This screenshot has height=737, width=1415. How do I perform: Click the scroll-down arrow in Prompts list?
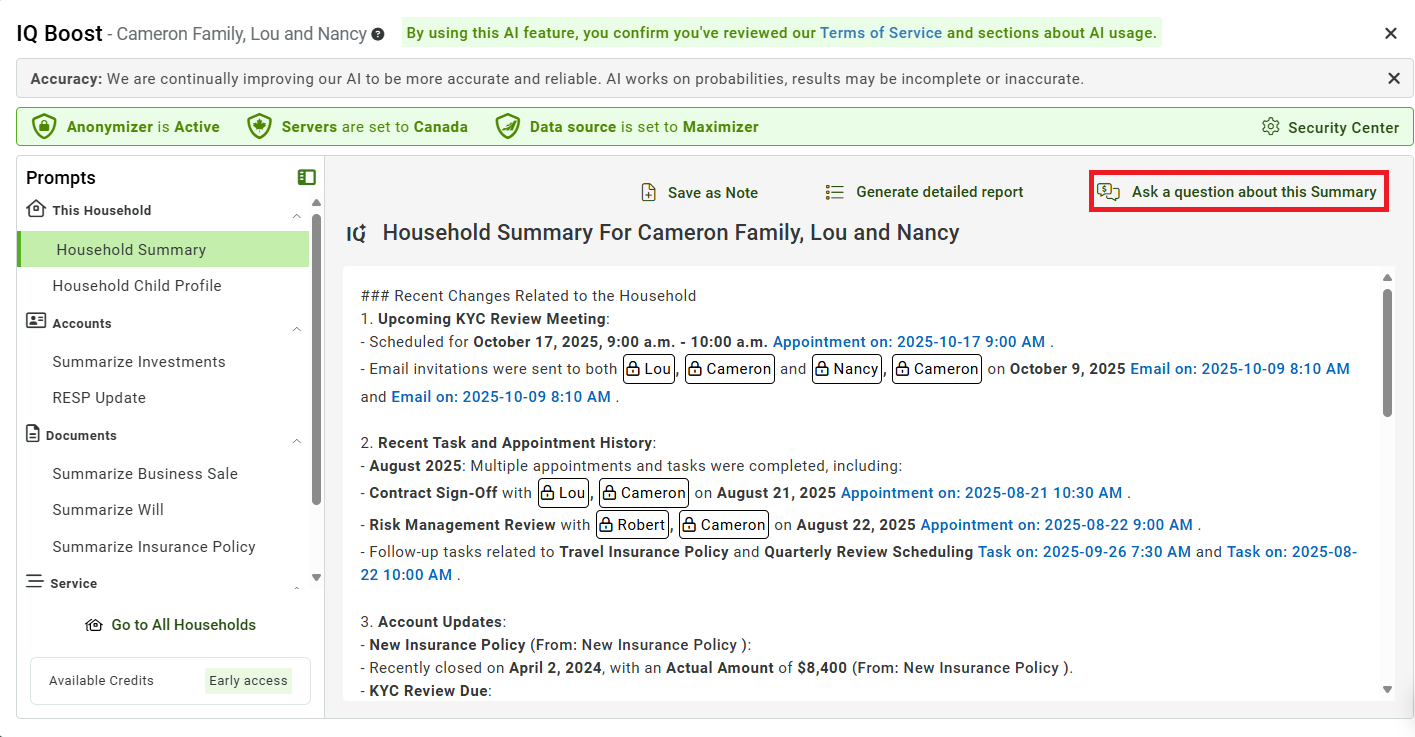pyautogui.click(x=316, y=577)
